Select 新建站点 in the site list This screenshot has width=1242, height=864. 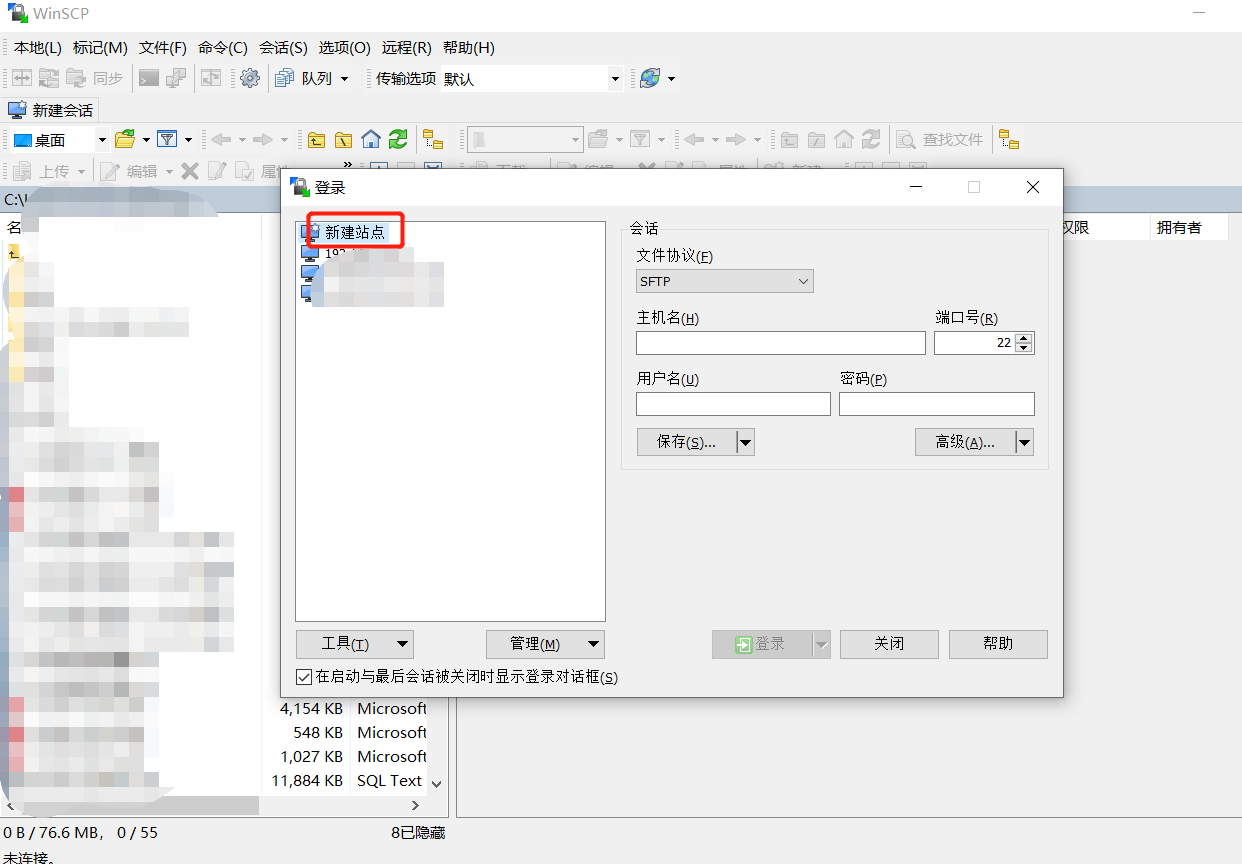coord(354,232)
